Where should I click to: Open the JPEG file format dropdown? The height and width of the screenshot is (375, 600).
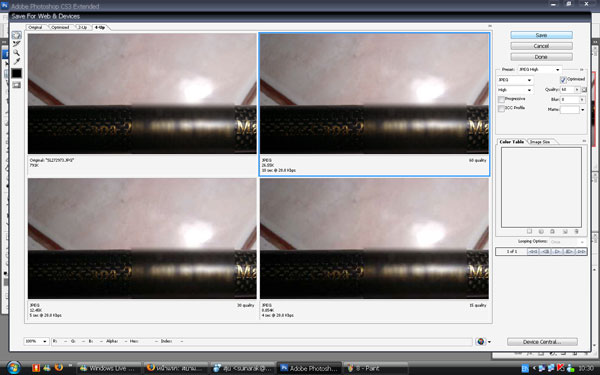click(x=515, y=80)
